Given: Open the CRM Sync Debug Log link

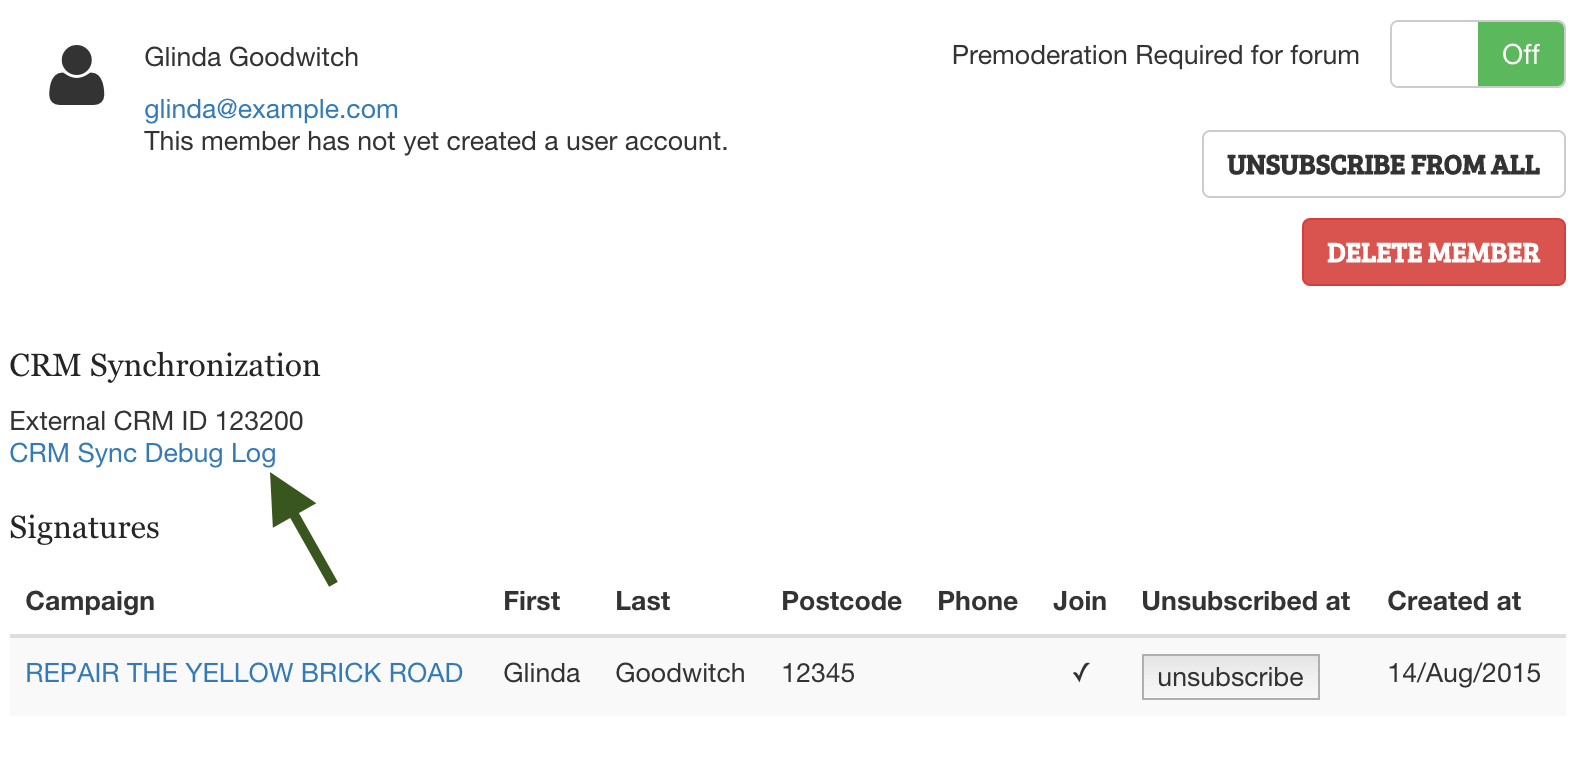Looking at the screenshot, I should click(143, 453).
